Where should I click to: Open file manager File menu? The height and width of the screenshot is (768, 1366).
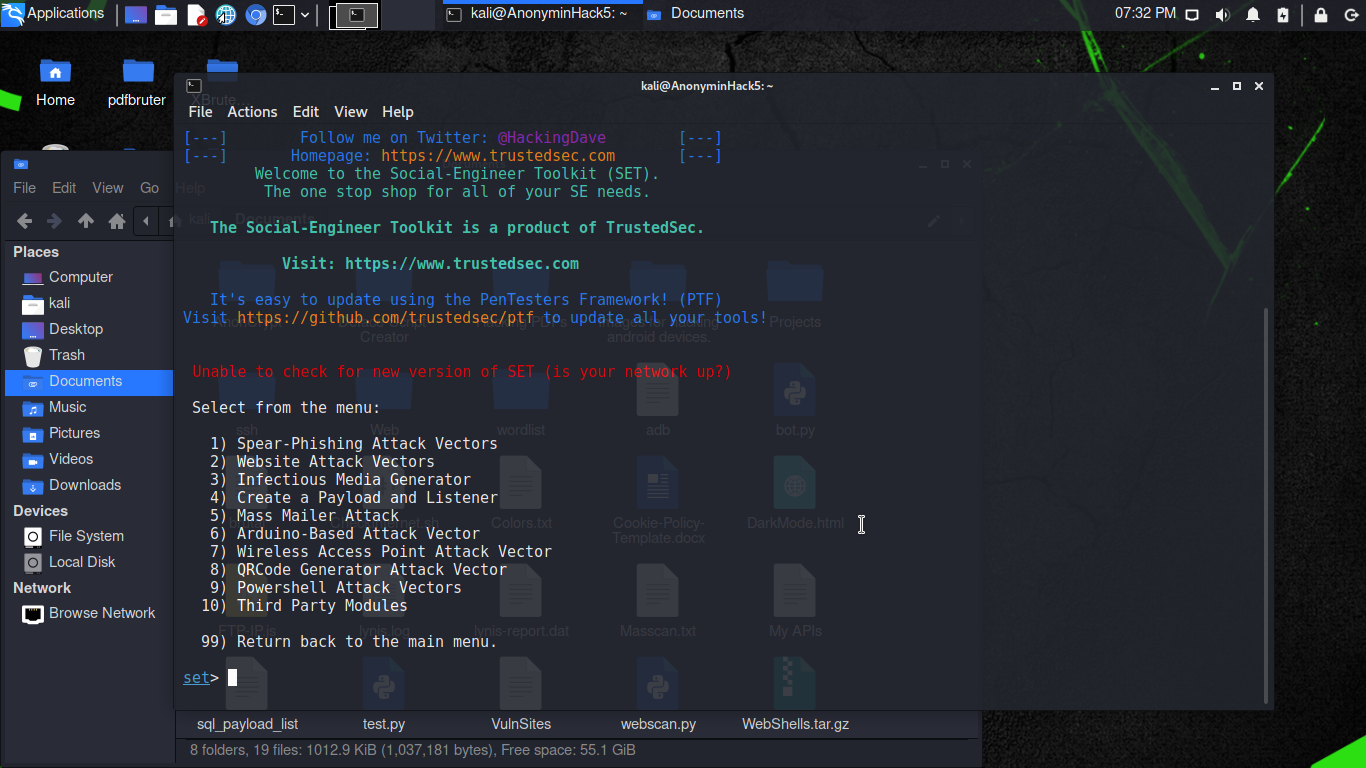[24, 188]
